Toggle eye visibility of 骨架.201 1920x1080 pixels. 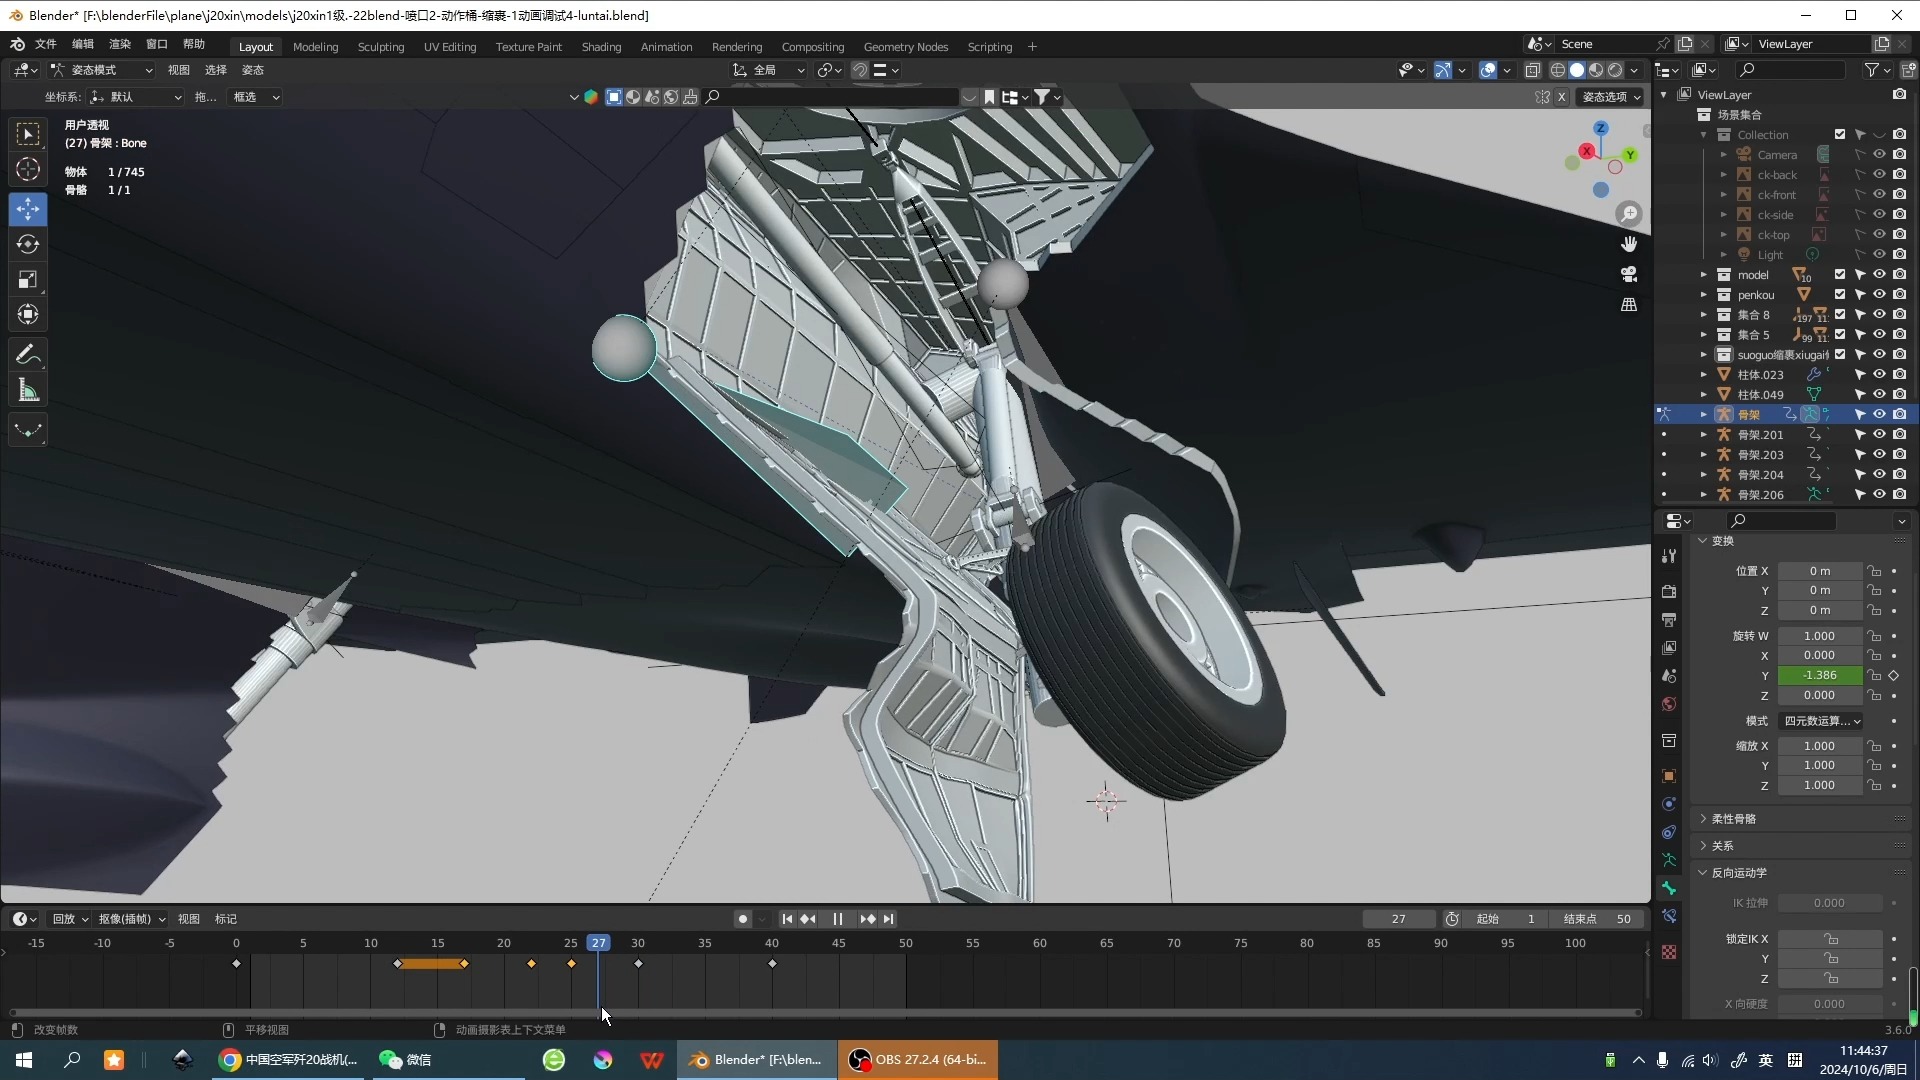[1879, 435]
